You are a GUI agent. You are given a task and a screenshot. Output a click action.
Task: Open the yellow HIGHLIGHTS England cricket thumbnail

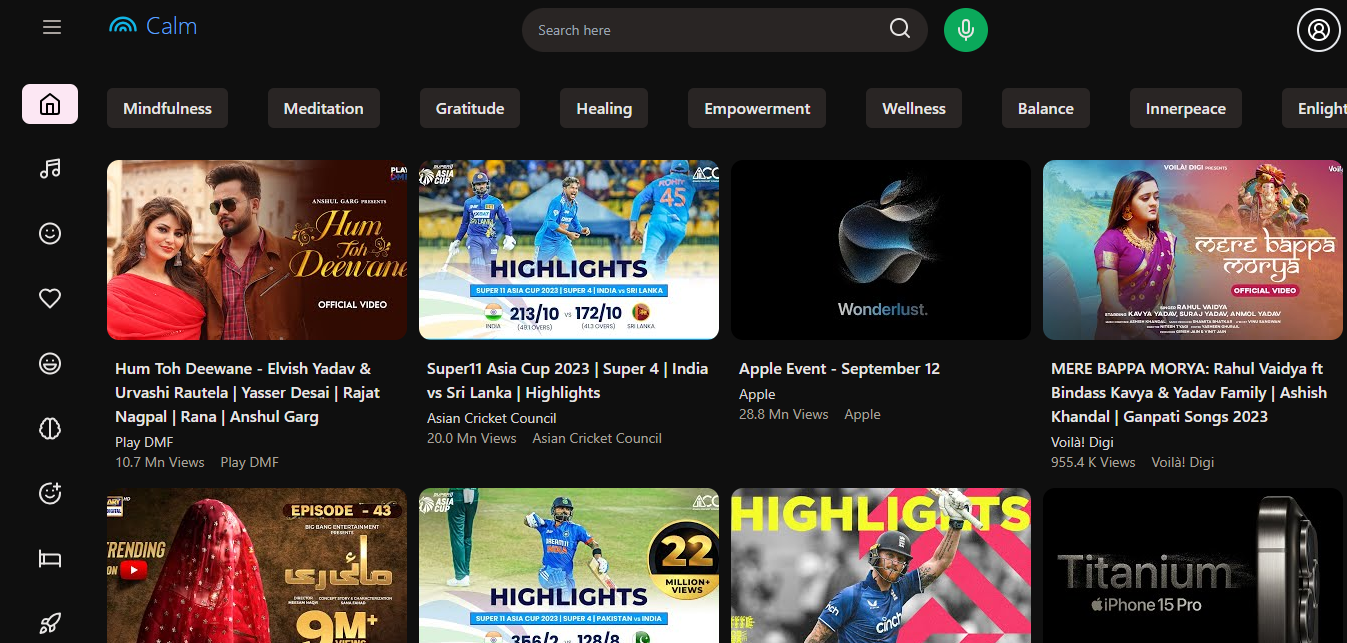pos(881,565)
